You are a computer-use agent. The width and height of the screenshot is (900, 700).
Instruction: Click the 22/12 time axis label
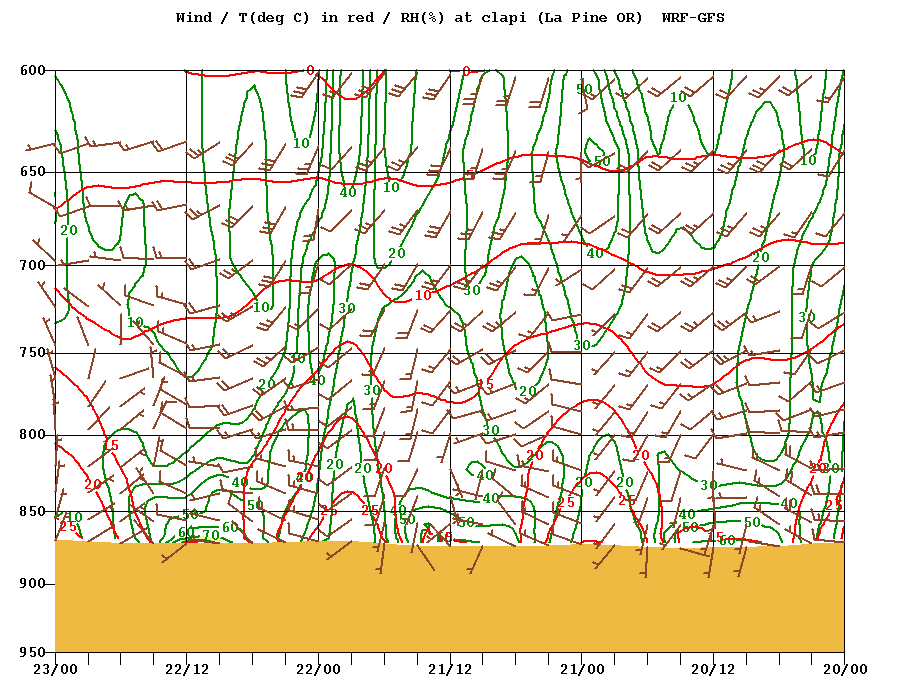tap(187, 669)
